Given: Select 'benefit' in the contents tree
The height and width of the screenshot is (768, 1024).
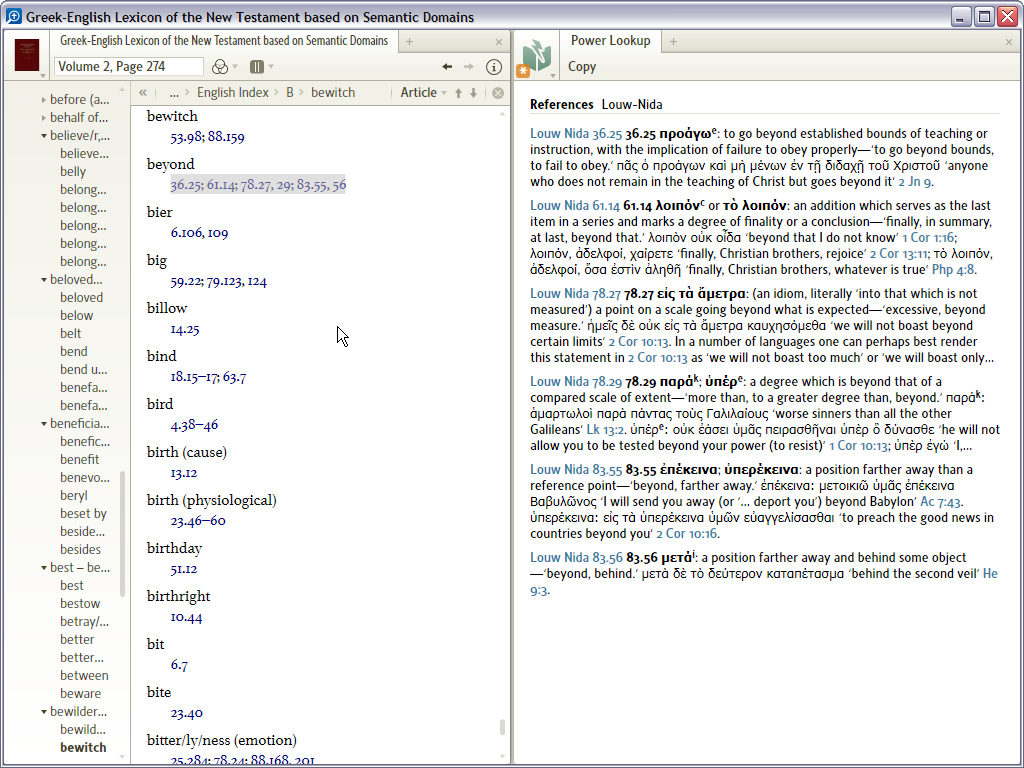Looking at the screenshot, I should (x=80, y=460).
